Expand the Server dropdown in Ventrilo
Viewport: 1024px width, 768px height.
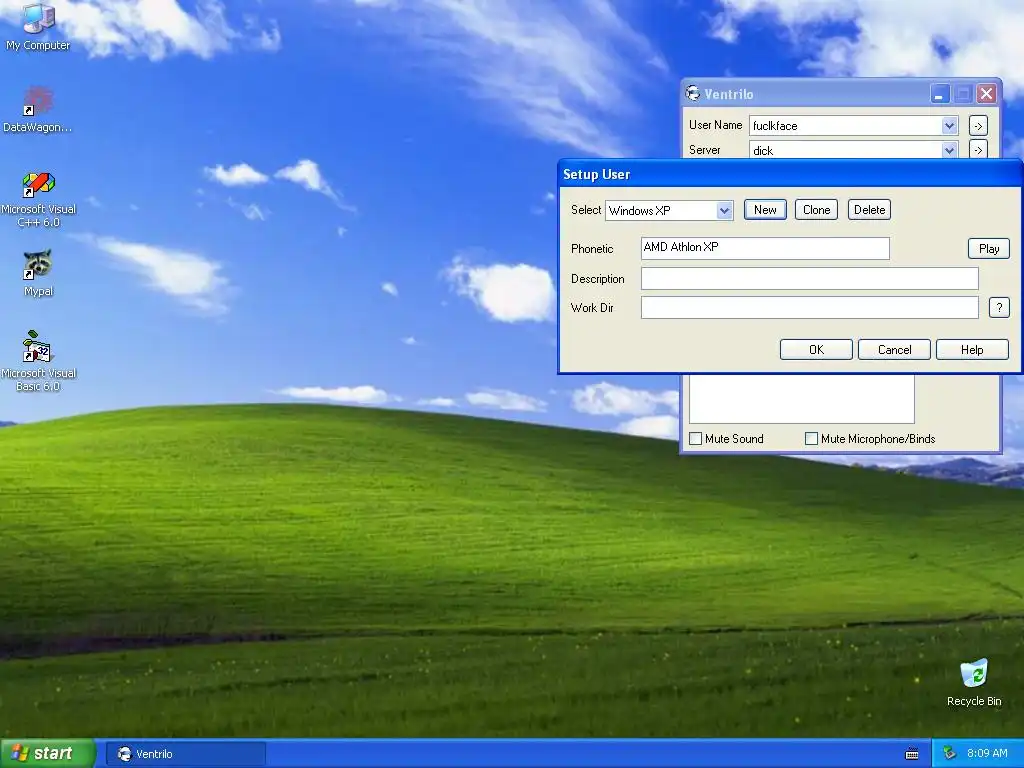point(949,150)
